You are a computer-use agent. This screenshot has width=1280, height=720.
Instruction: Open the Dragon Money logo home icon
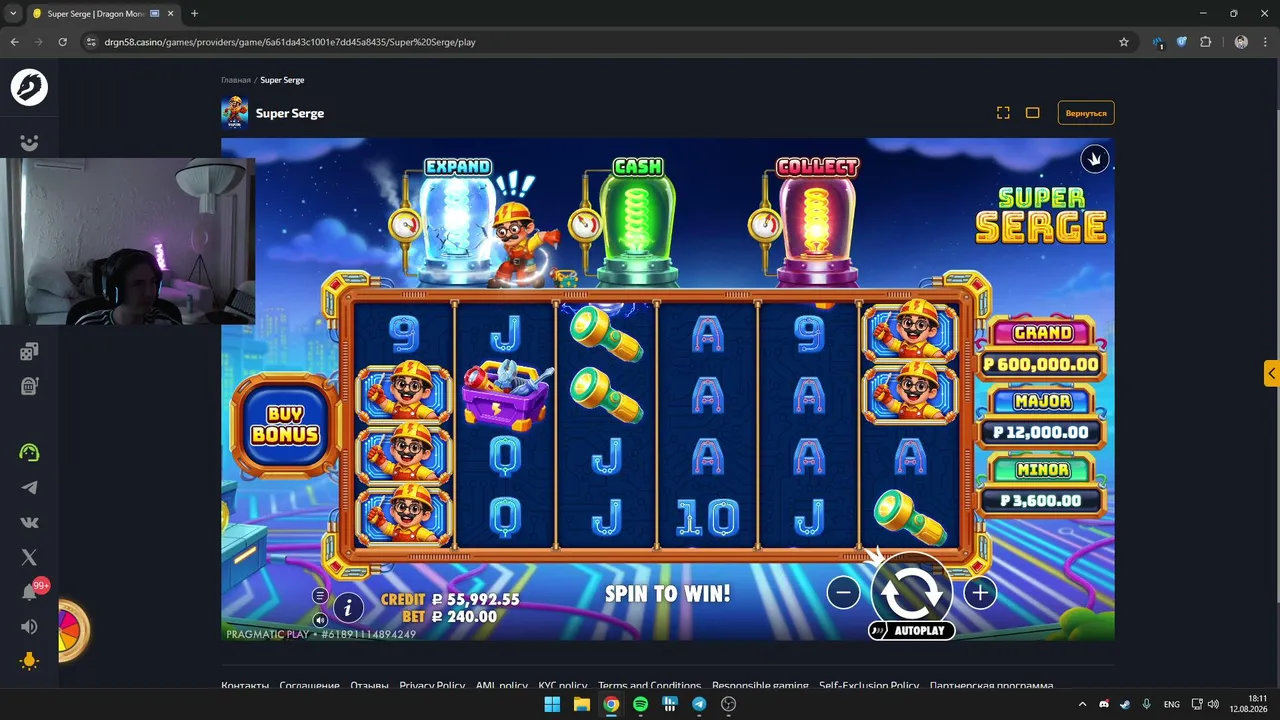click(x=29, y=87)
